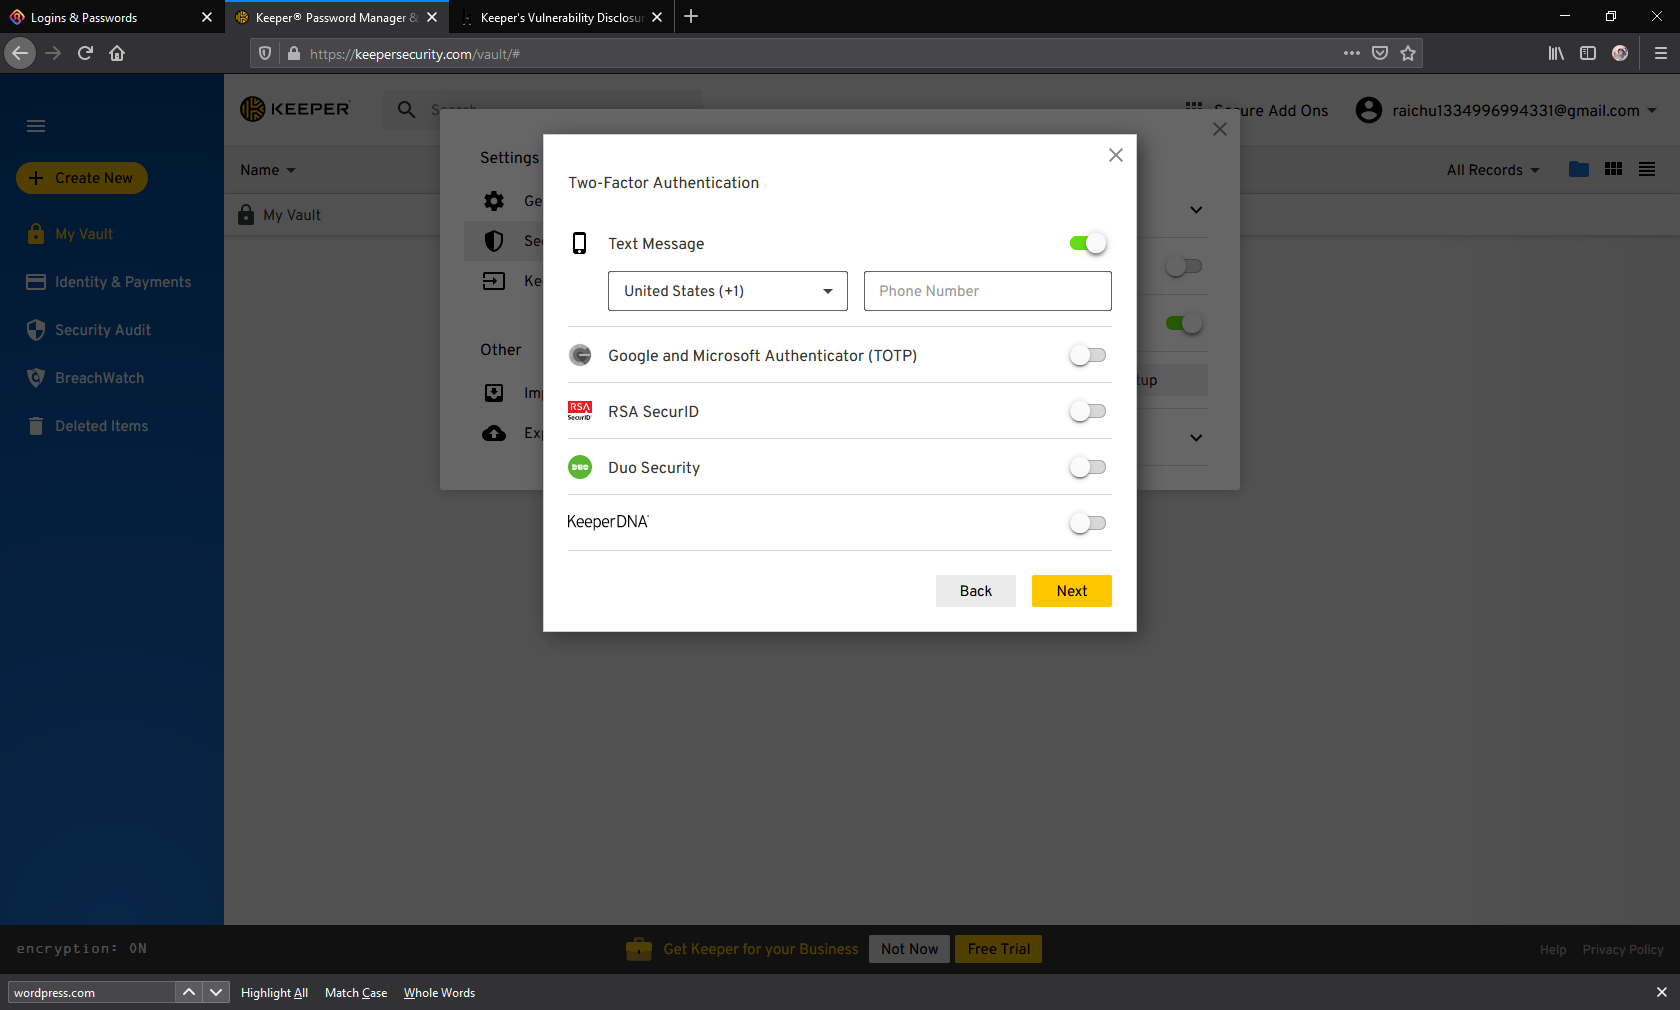Enable Google and Microsoft Authenticator toggle
Viewport: 1680px width, 1010px height.
point(1087,355)
